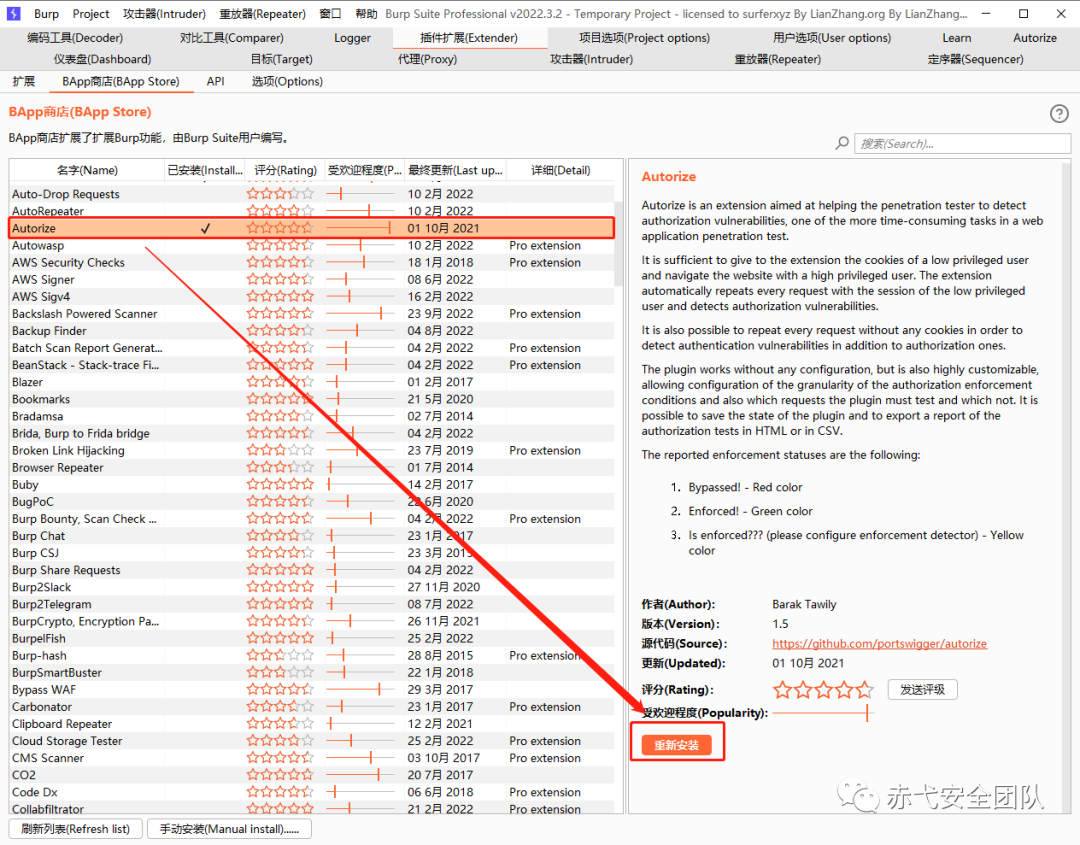Screen dimensions: 1080x845
Task: Select the Cloud Storage Tester row
Action: point(311,741)
